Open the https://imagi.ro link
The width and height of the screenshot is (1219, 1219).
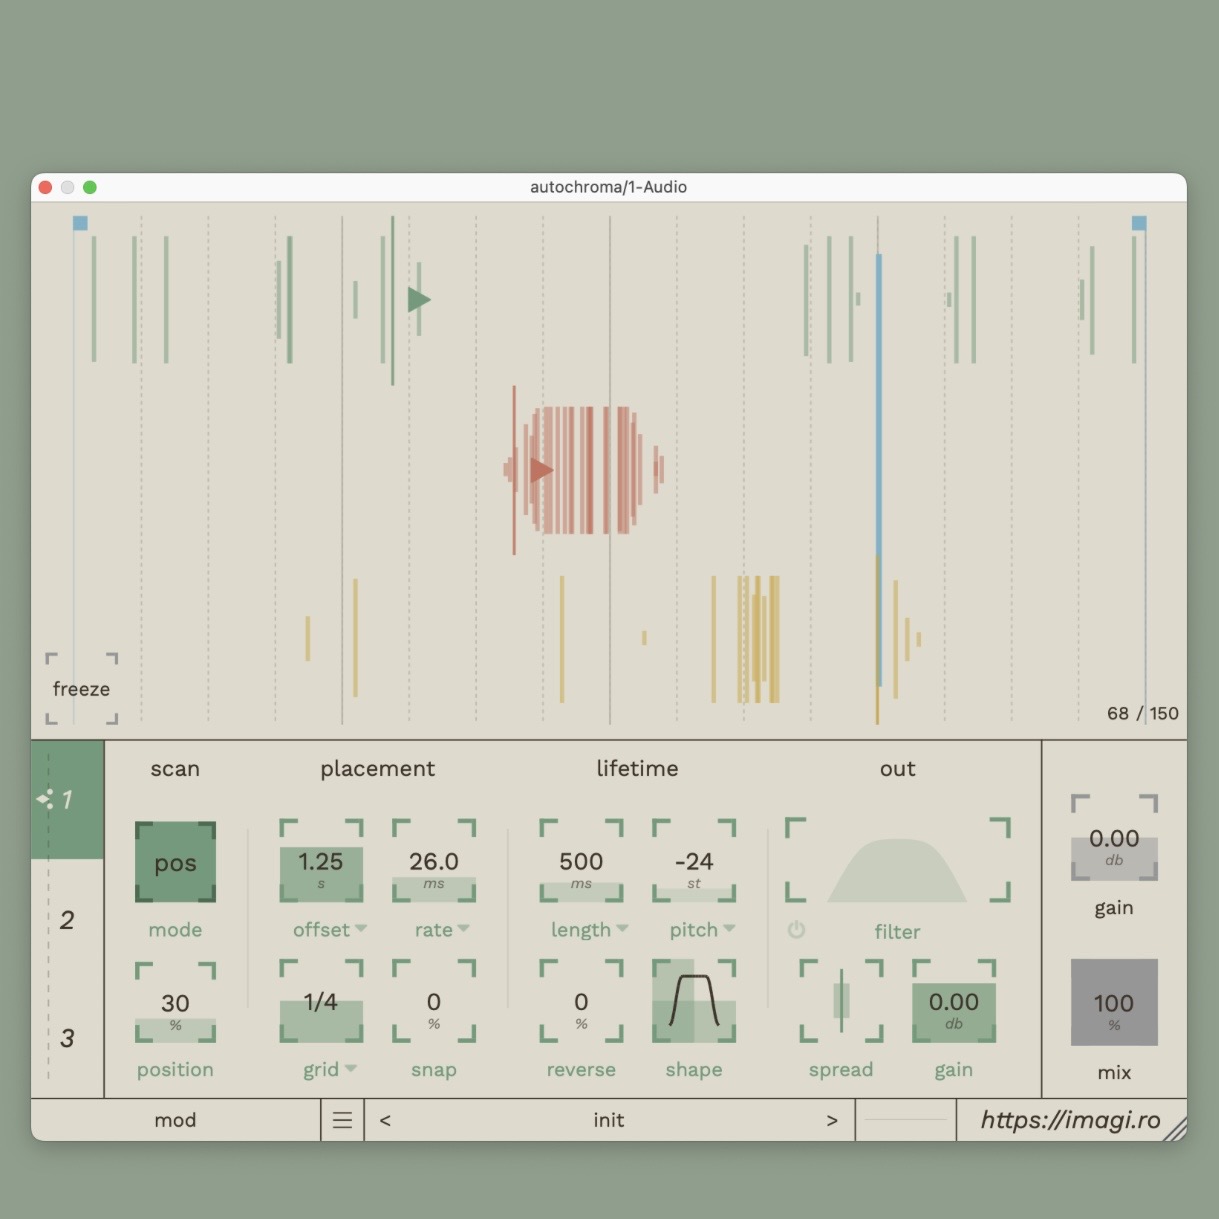(1070, 1120)
